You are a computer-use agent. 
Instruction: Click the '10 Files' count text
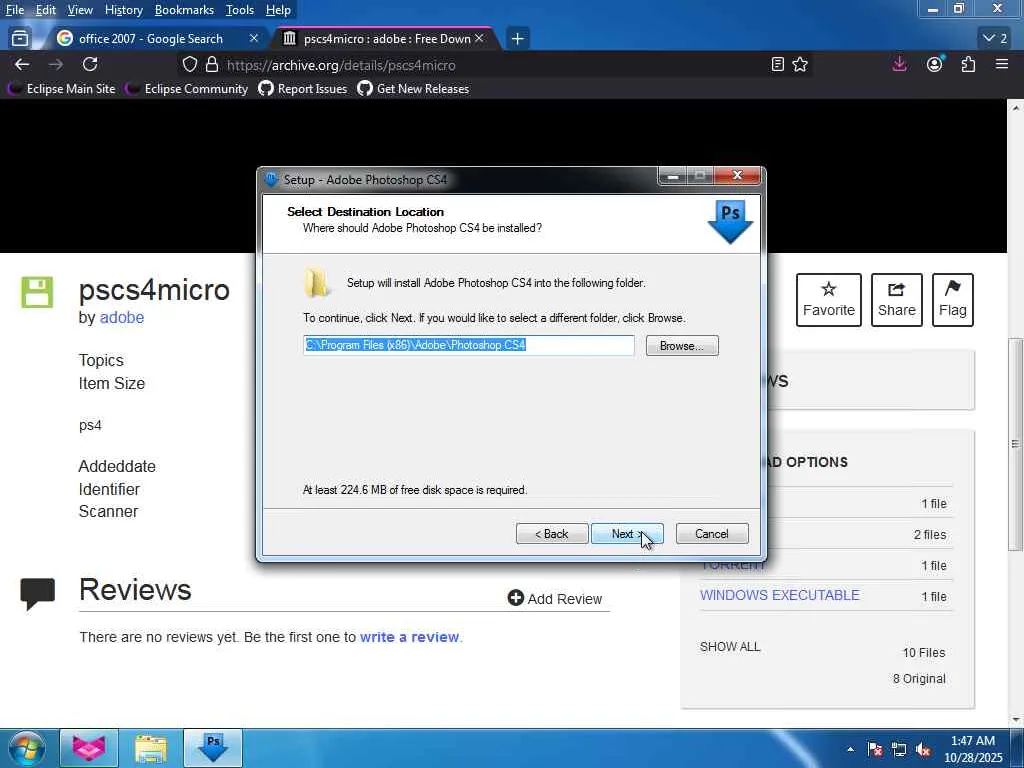[x=923, y=652]
